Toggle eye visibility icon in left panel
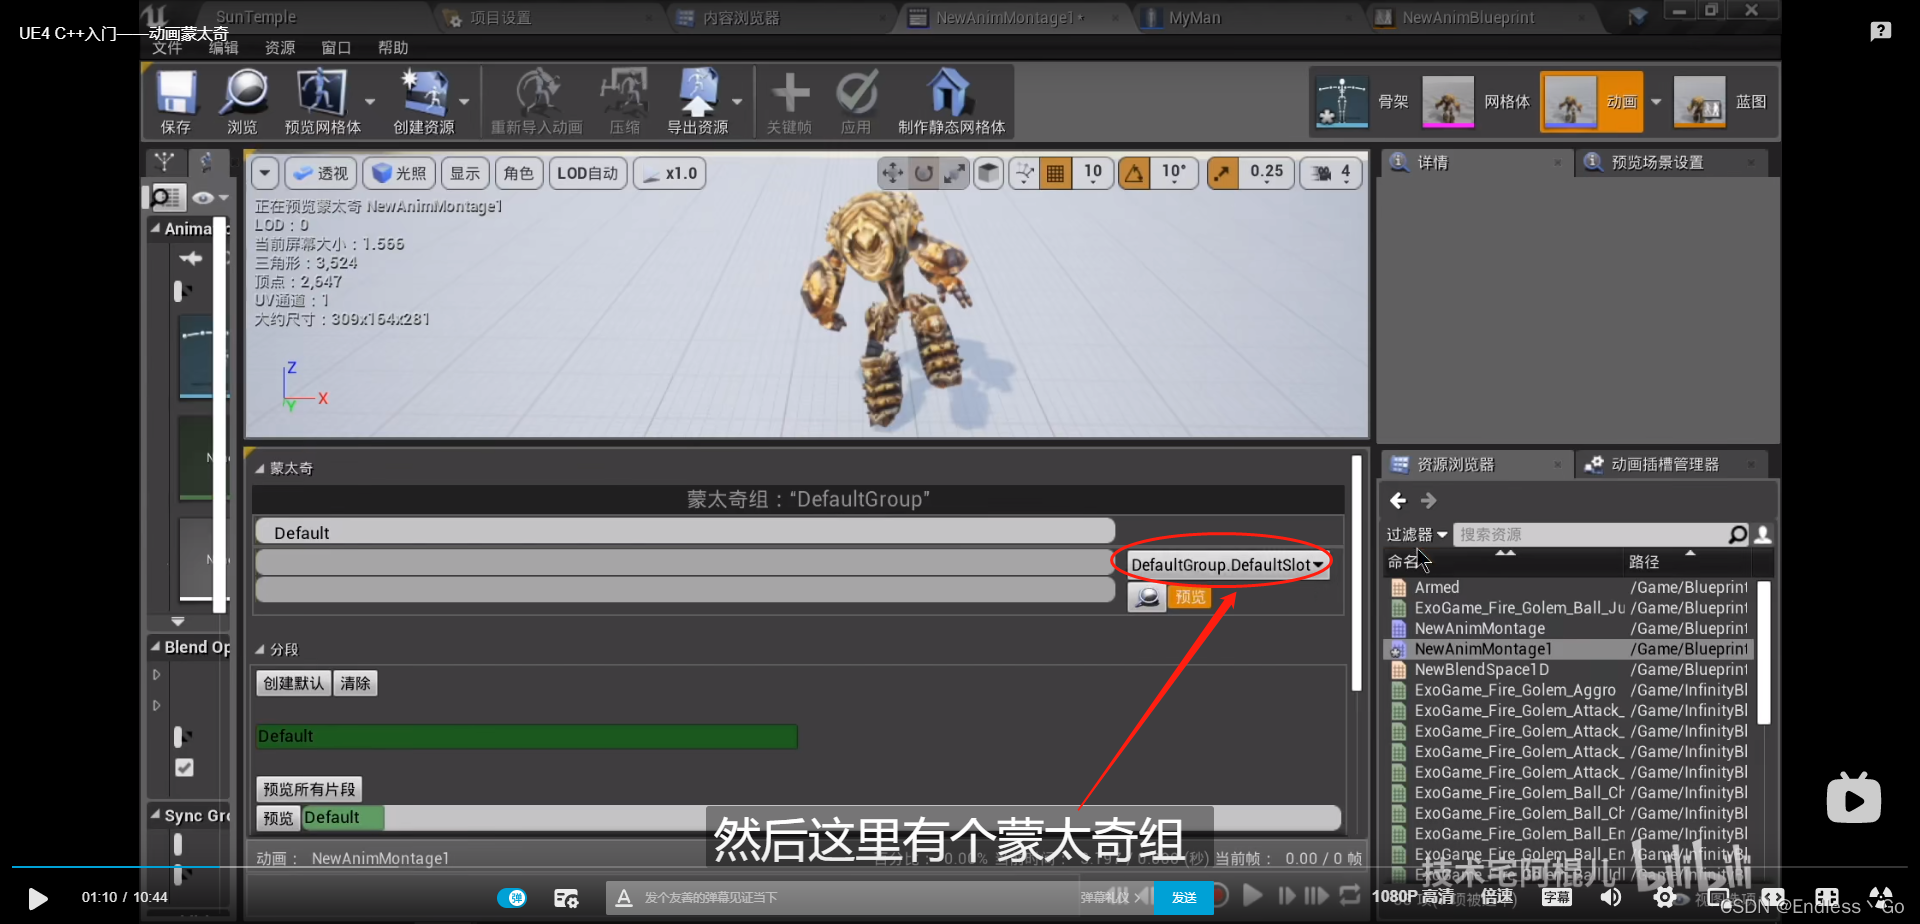This screenshot has height=924, width=1920. (x=203, y=198)
